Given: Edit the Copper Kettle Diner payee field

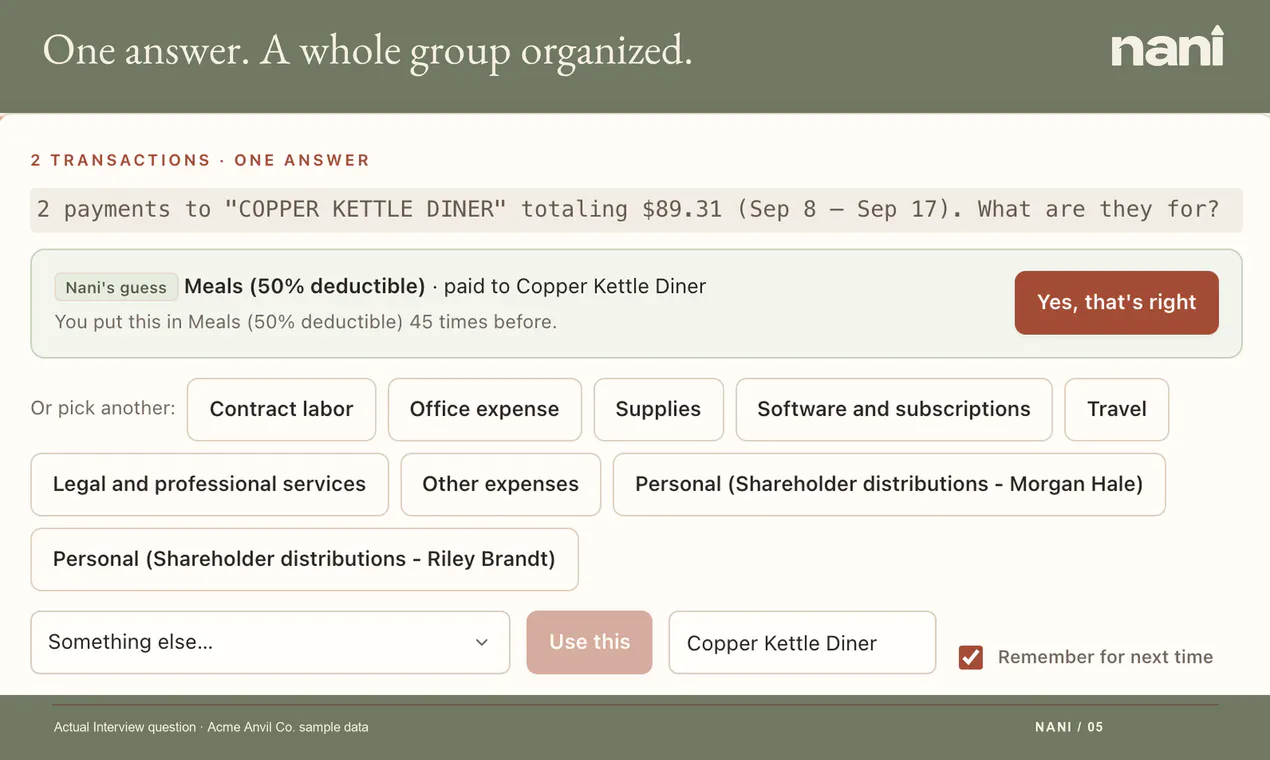Looking at the screenshot, I should click(802, 643).
